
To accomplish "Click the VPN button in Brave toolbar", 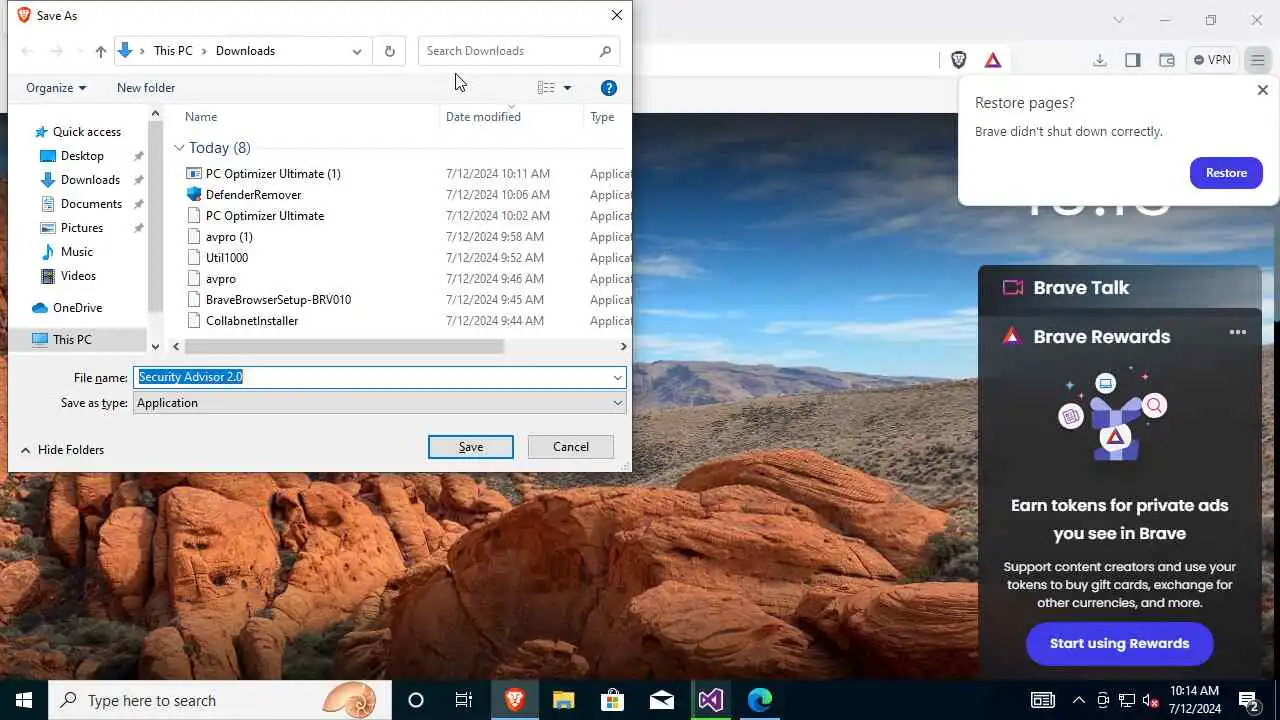I will coord(1213,60).
